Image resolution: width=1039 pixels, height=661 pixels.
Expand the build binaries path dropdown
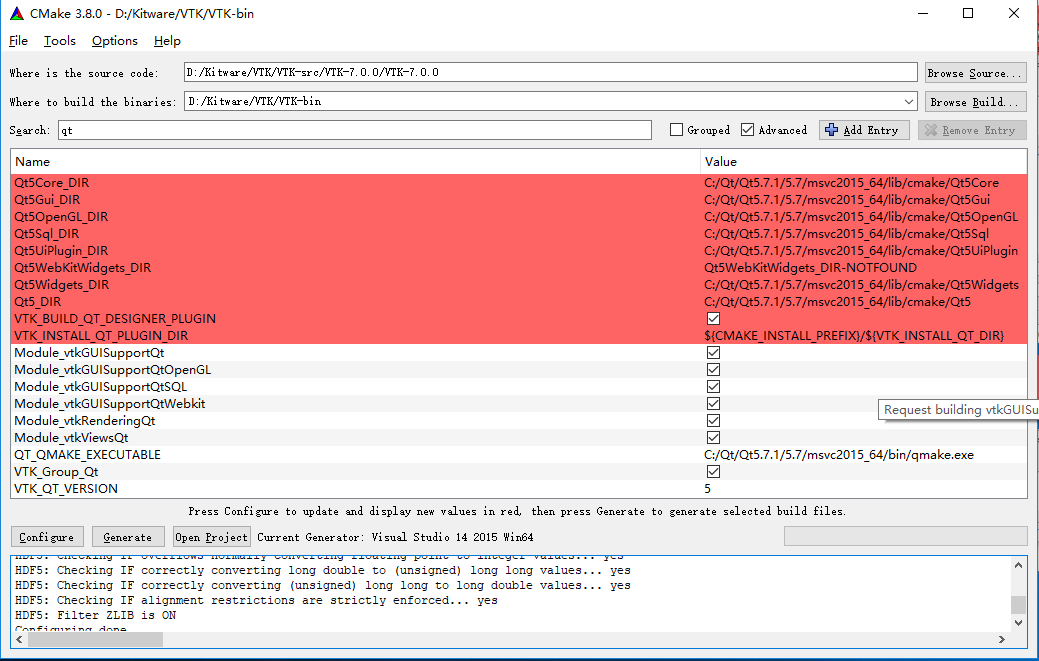pos(908,101)
